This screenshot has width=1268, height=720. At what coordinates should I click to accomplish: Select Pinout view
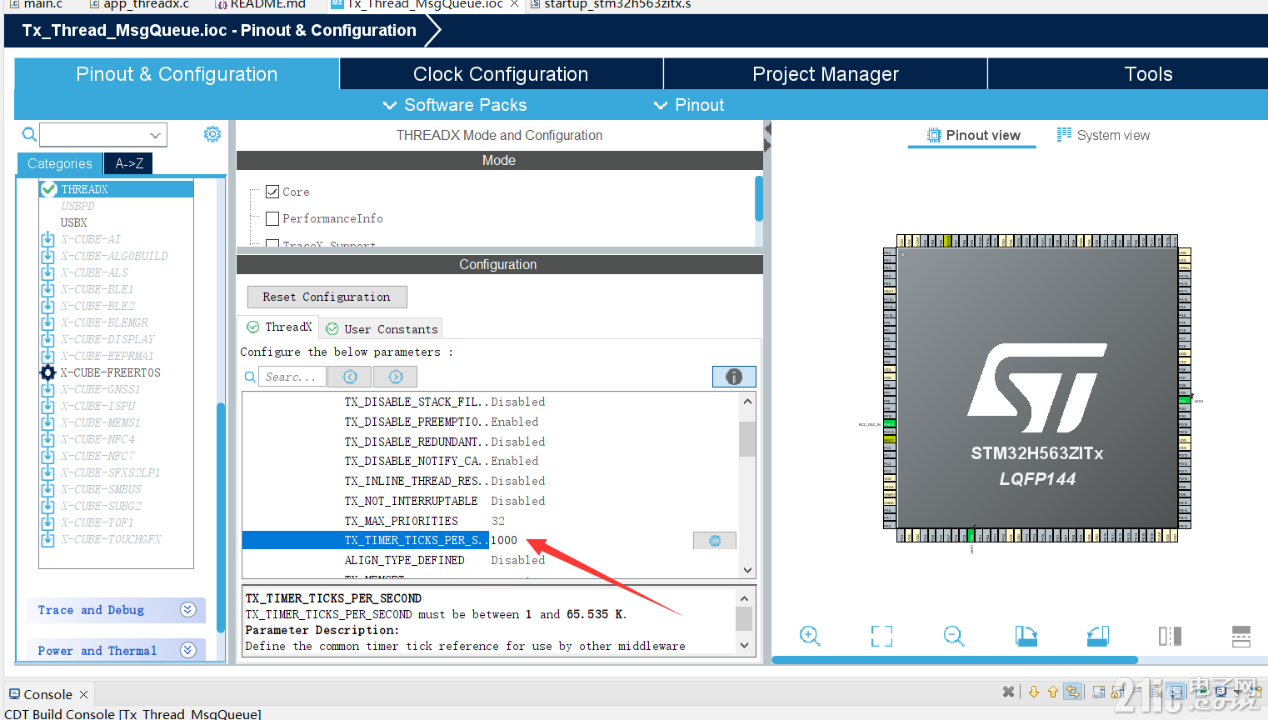coord(973,135)
